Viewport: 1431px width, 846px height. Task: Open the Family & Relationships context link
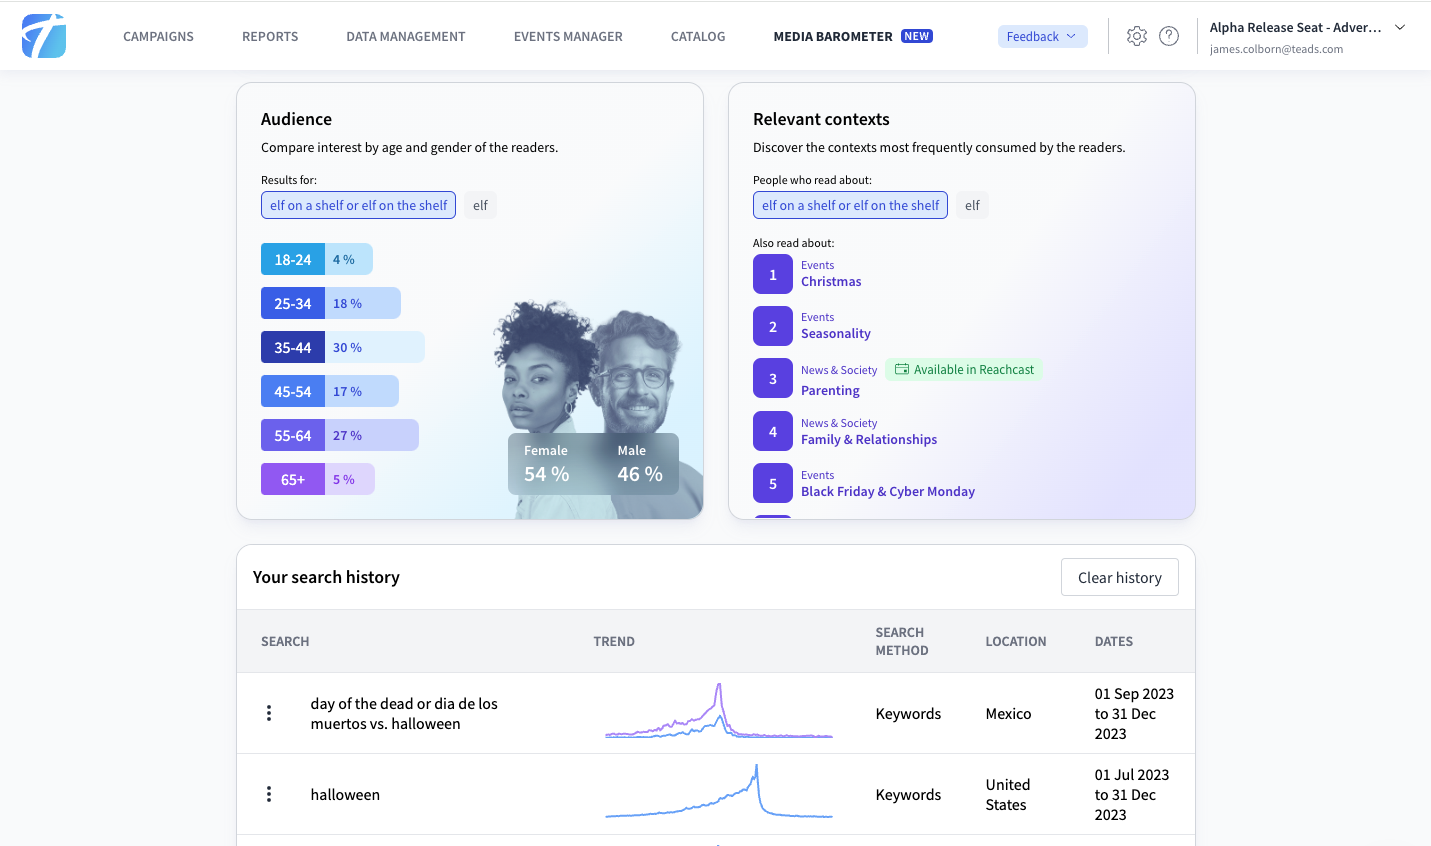coord(868,440)
